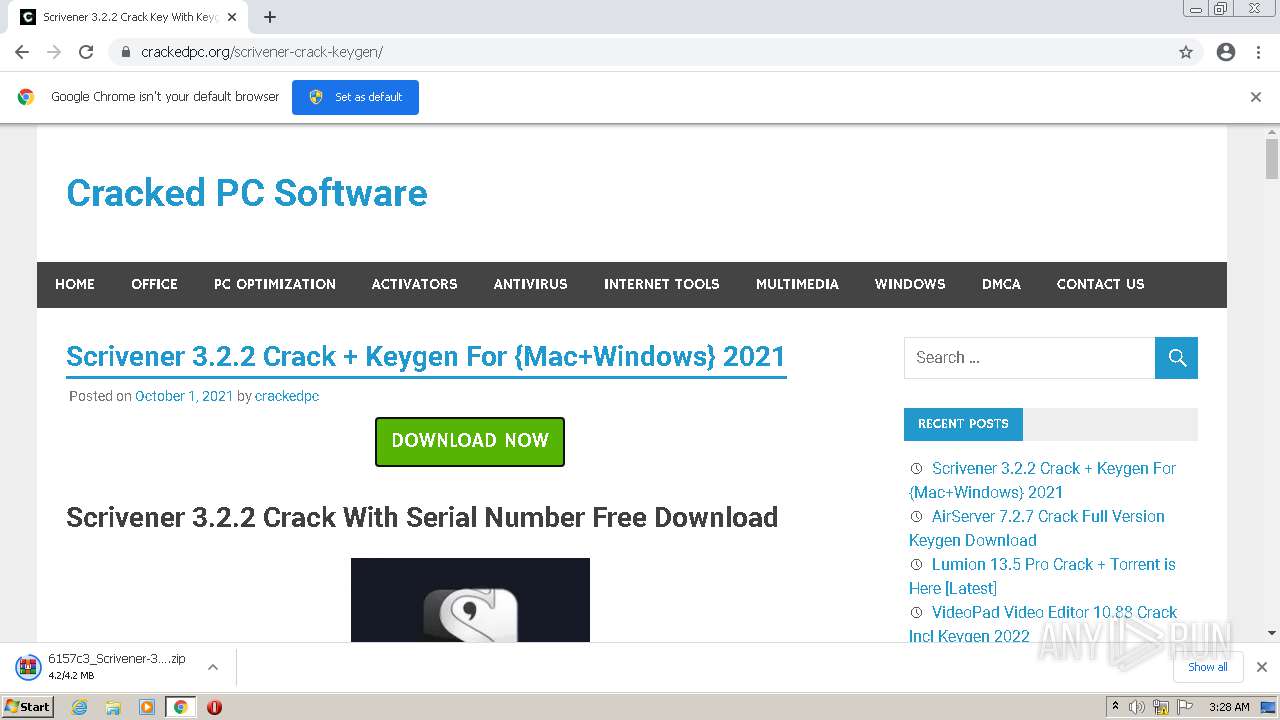Open recent post AirServer 7.2.7 Crack
The image size is (1280, 720).
(x=1037, y=528)
